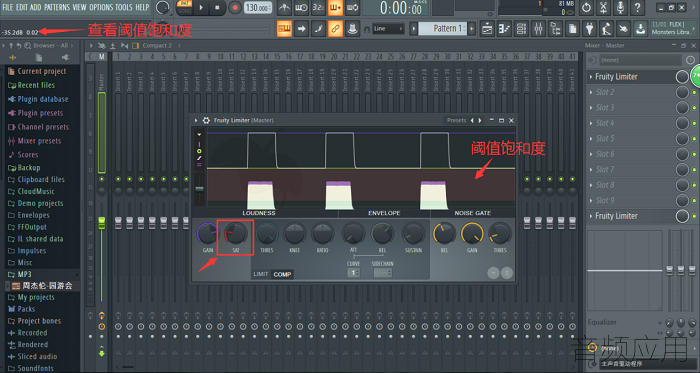This screenshot has width=700, height=373.
Task: Mute the Master track green LED
Action: [x=102, y=179]
